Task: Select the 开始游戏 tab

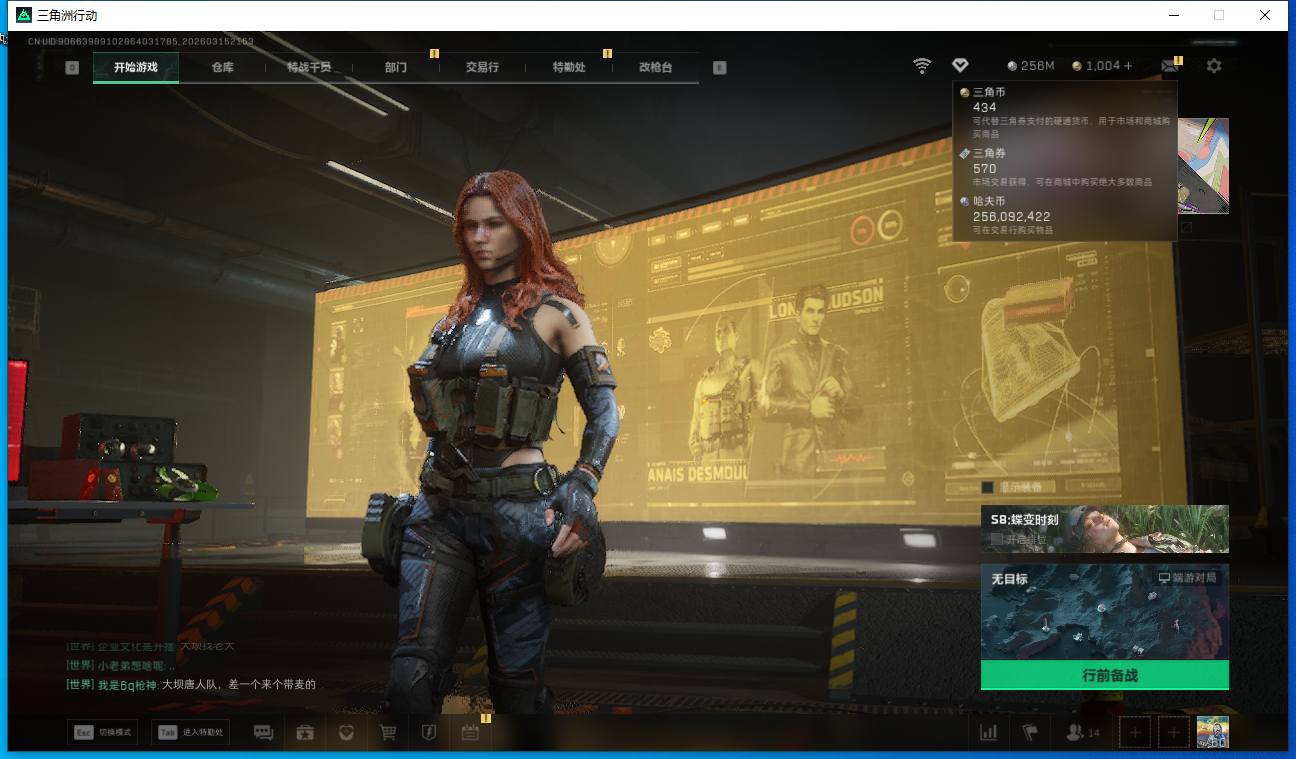Action: point(136,67)
